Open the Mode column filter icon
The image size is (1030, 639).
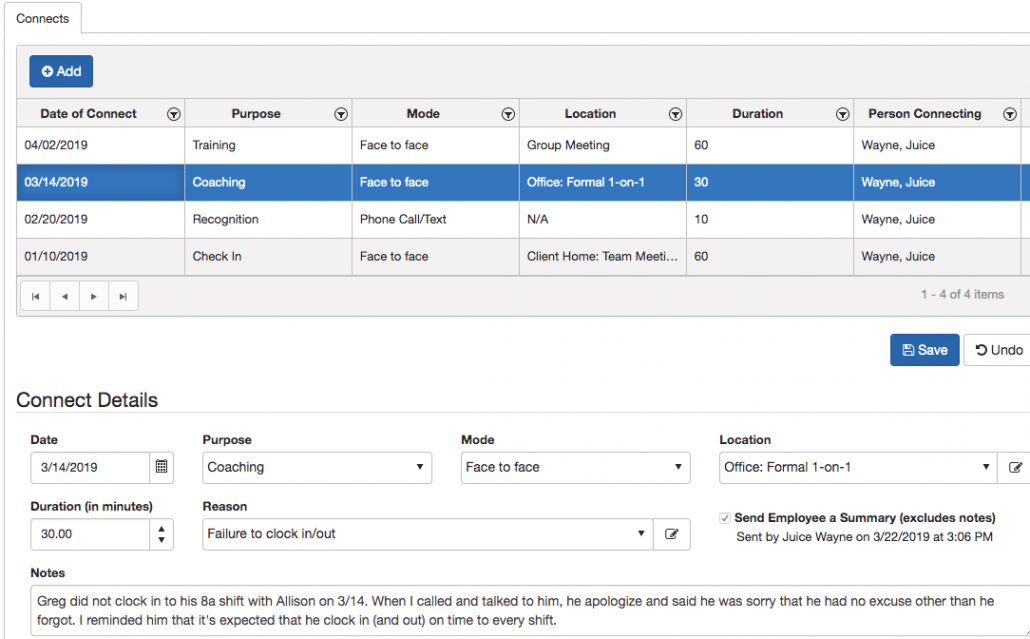coord(508,114)
